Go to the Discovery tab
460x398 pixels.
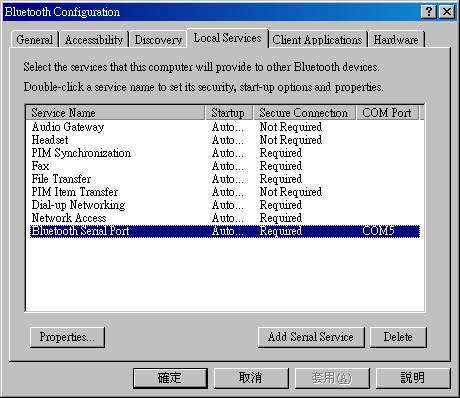point(158,40)
